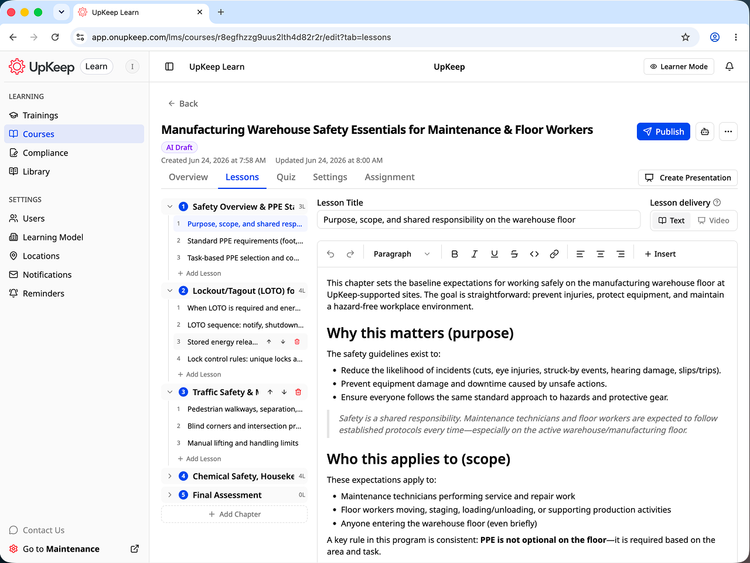The height and width of the screenshot is (563, 750).
Task: Delete the Traffic Safety chapter
Action: [x=298, y=392]
